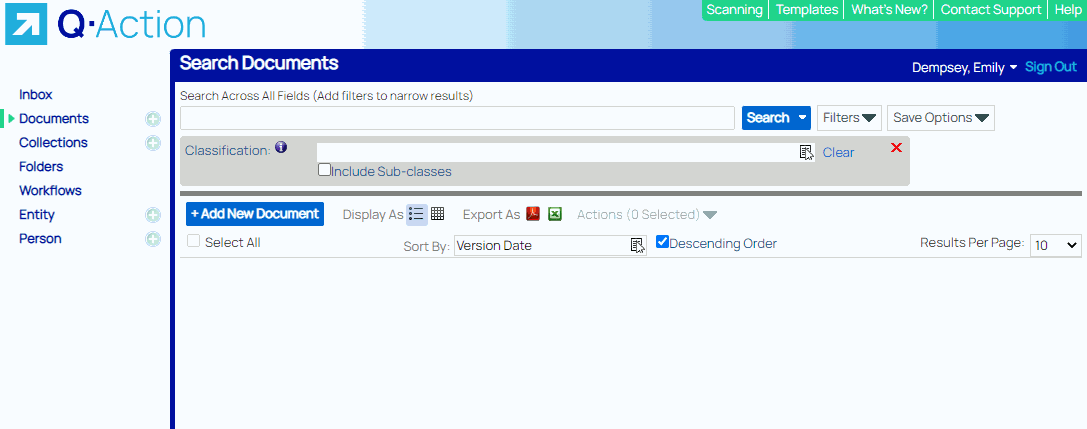Viewport: 1087px width, 429px height.
Task: Click the plus icon next to Collections
Action: (153, 143)
